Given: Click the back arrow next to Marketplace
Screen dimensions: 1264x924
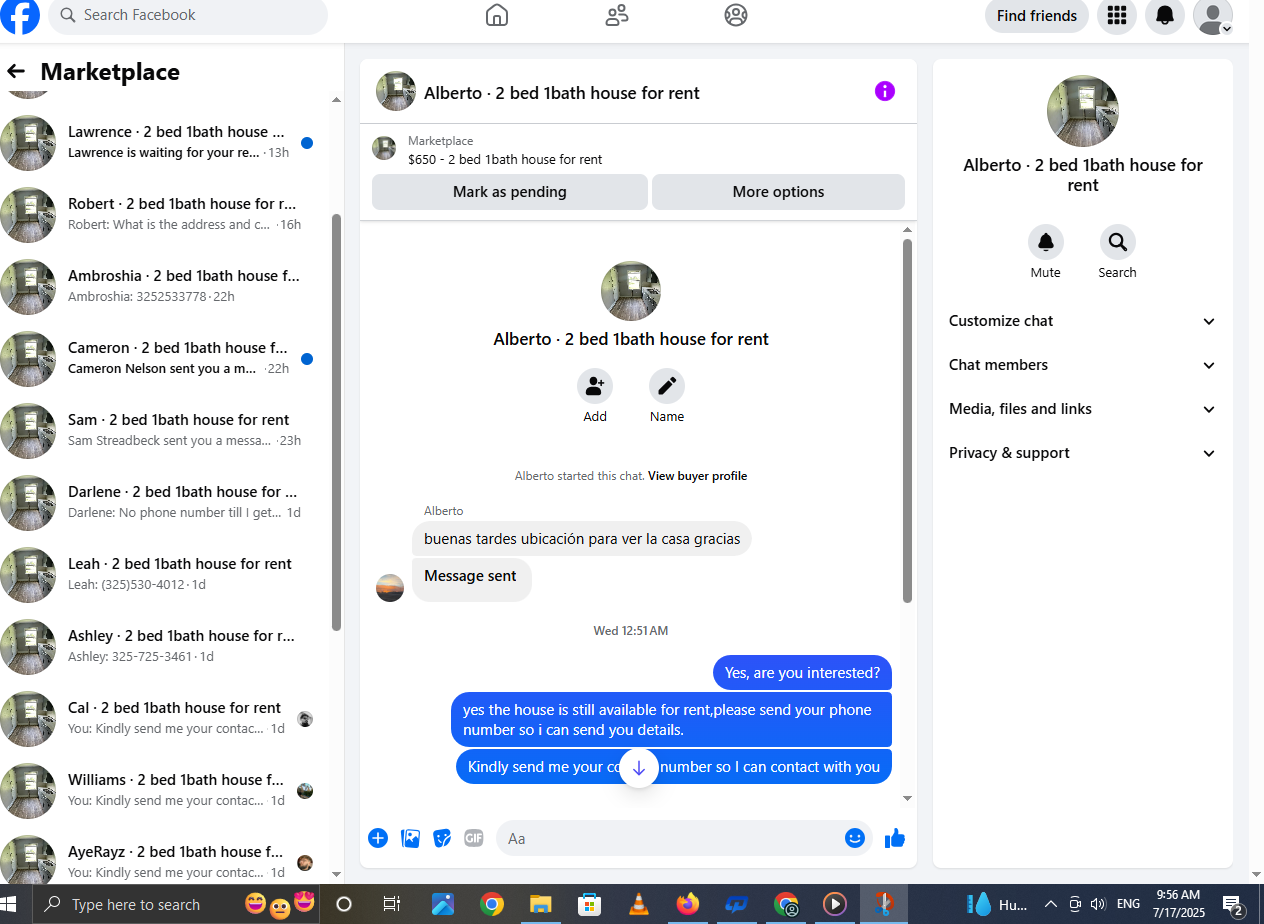Looking at the screenshot, I should pos(16,71).
